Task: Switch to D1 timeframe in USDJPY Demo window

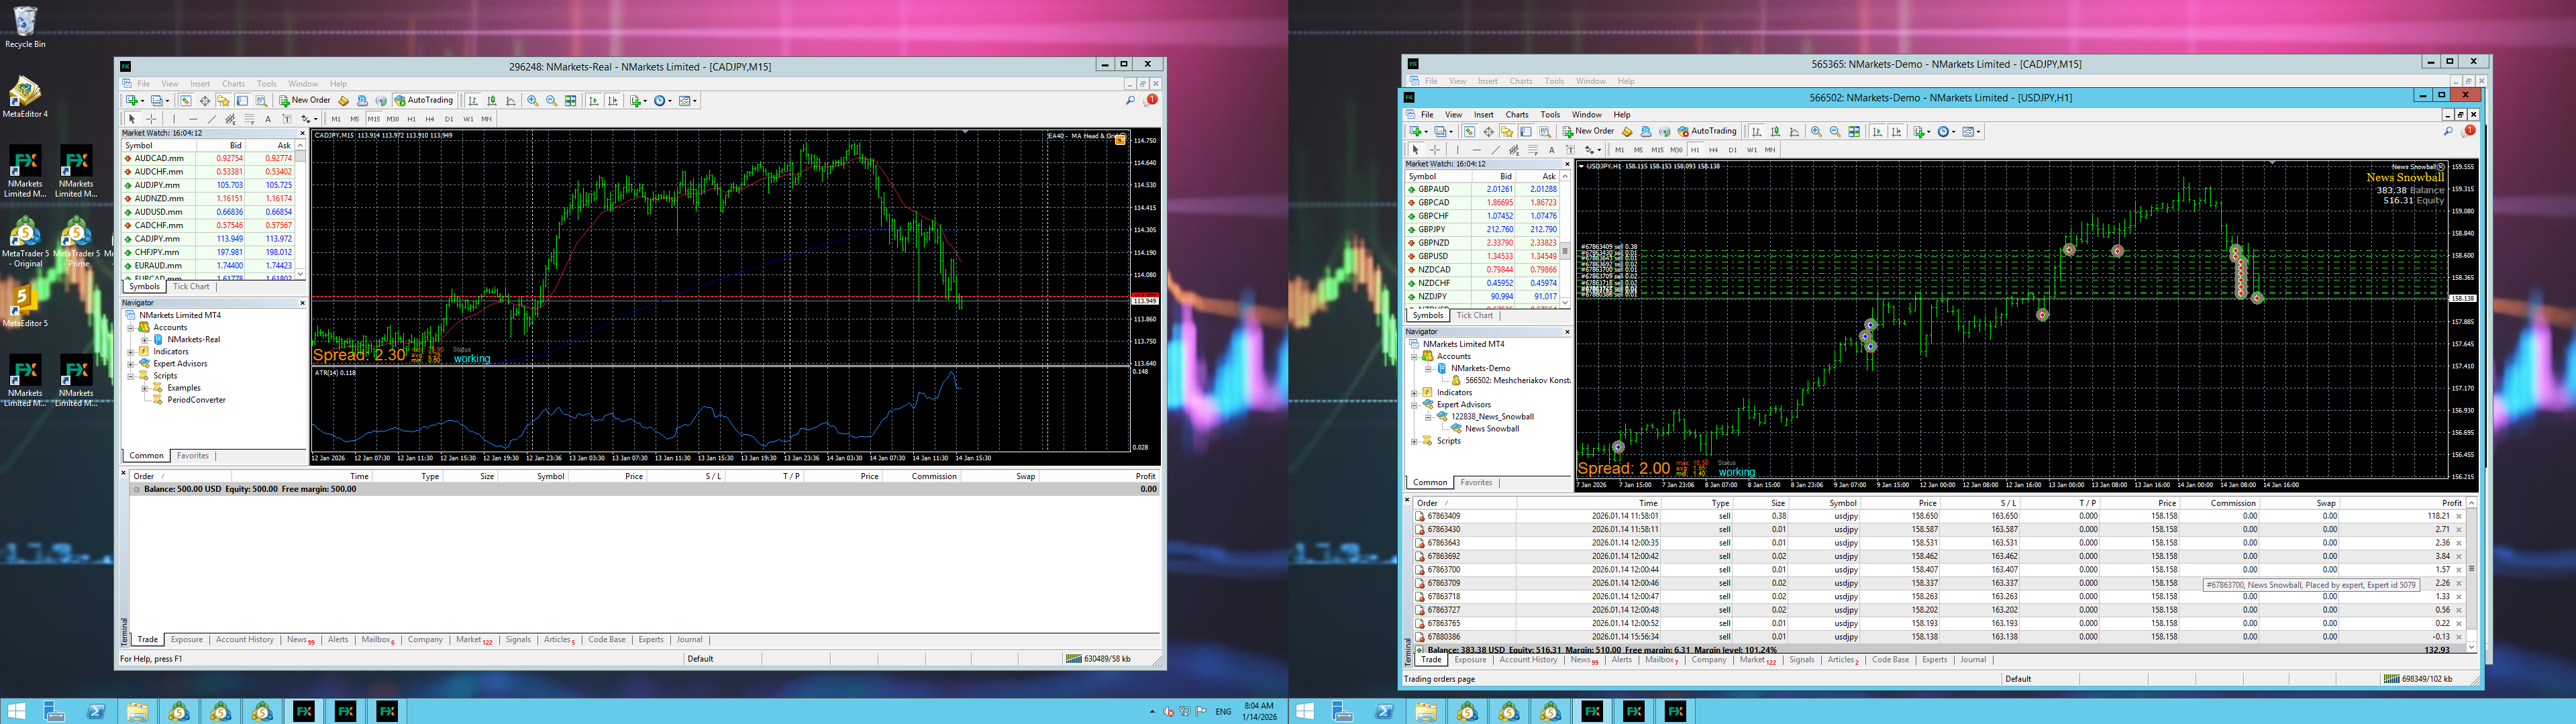Action: point(1733,150)
